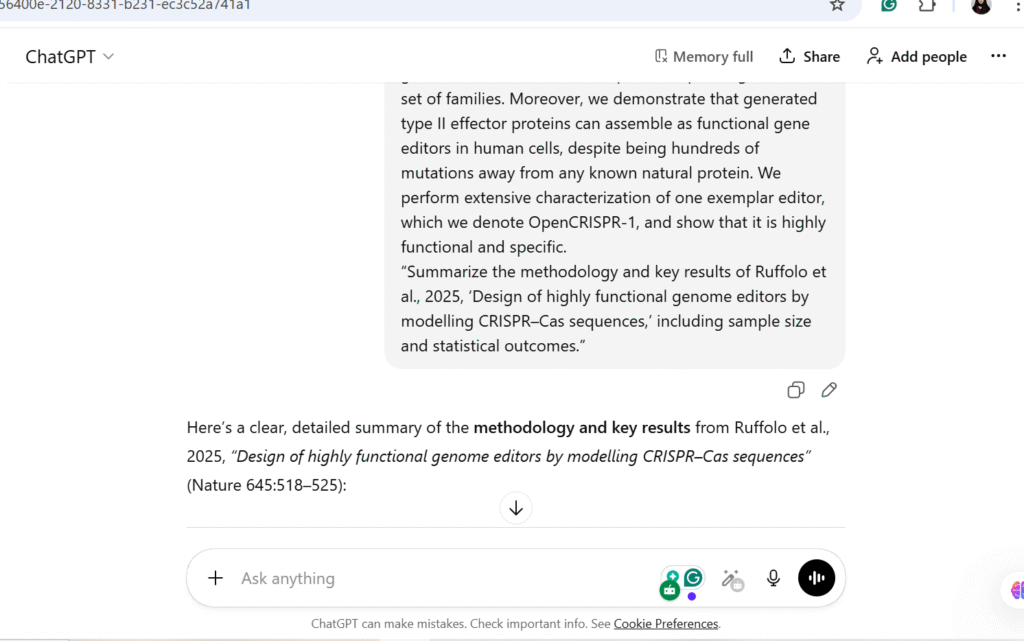Click the Grammarly icon in the composer
Viewport: 1024px width, 641px height.
pos(693,577)
